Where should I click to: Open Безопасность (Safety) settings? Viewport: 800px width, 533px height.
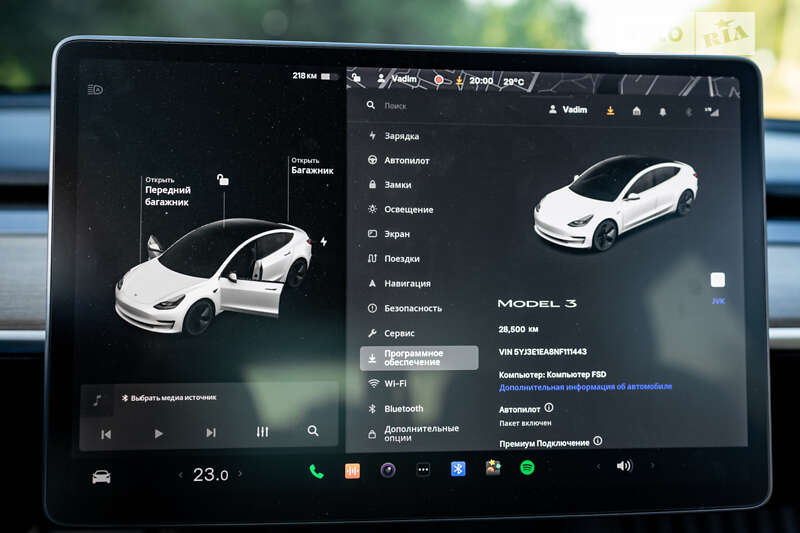405,308
